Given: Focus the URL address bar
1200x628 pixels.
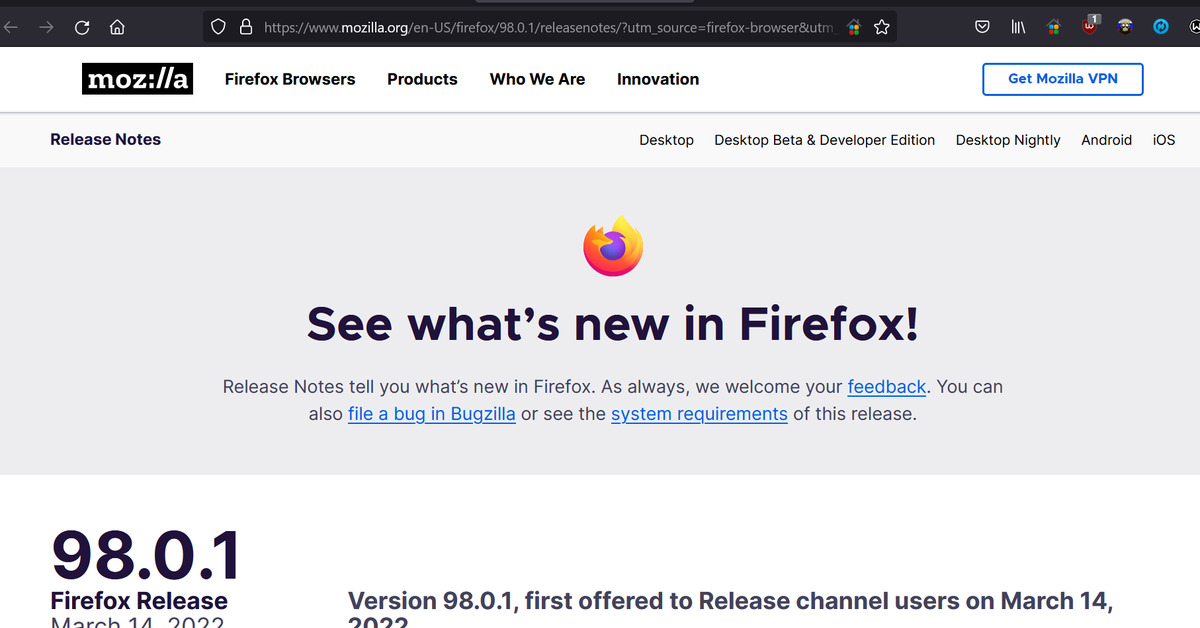Looking at the screenshot, I should 545,28.
